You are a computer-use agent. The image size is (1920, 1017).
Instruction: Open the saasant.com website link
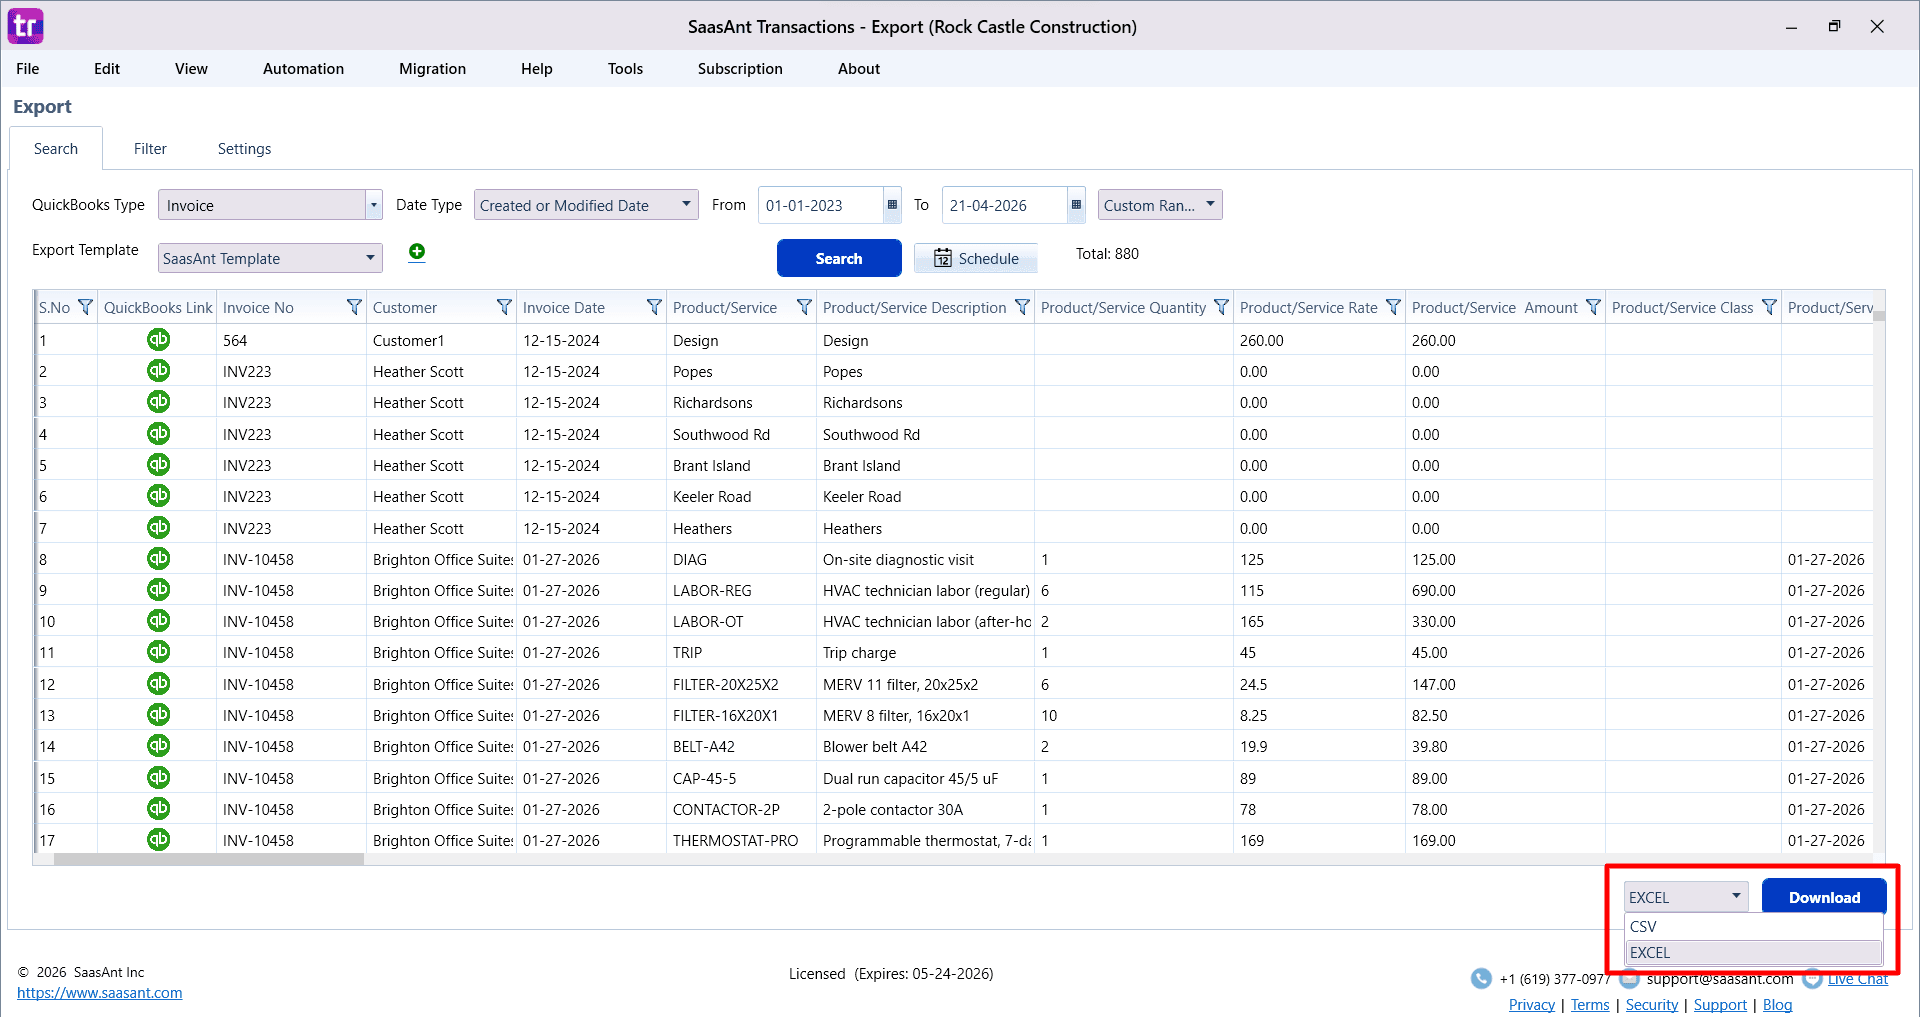[x=100, y=993]
